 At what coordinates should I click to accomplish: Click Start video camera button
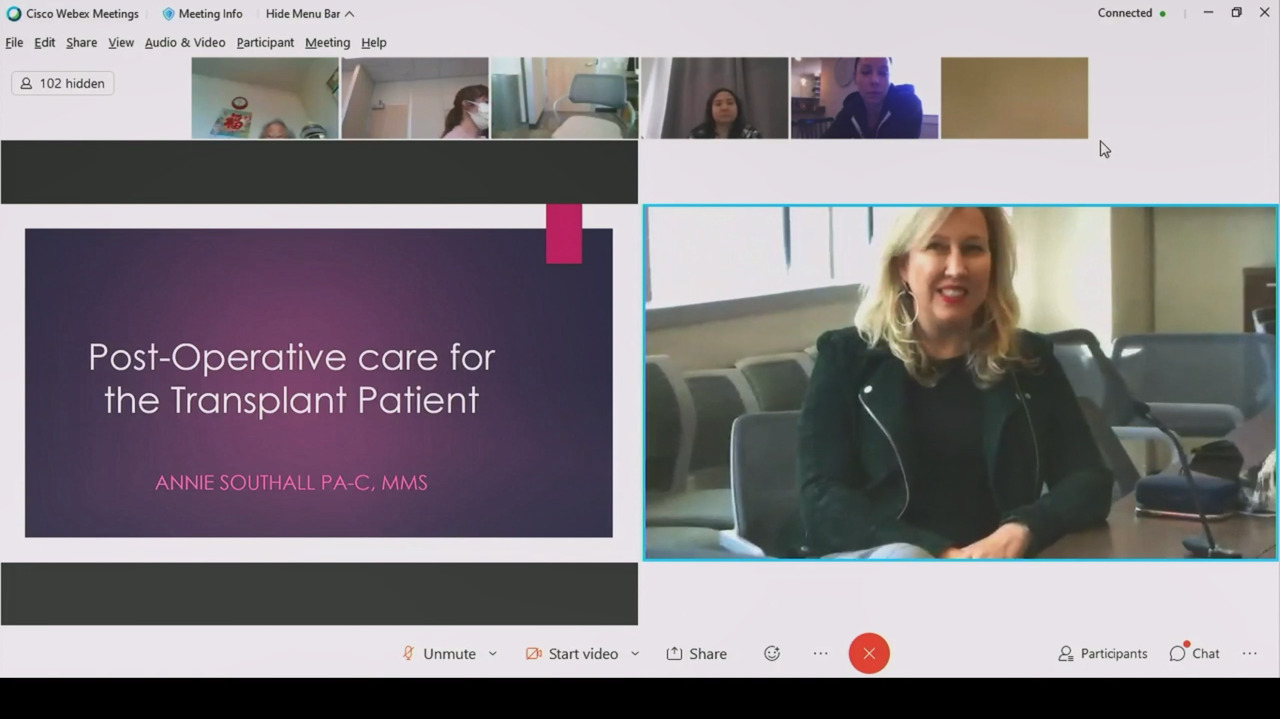tap(572, 654)
